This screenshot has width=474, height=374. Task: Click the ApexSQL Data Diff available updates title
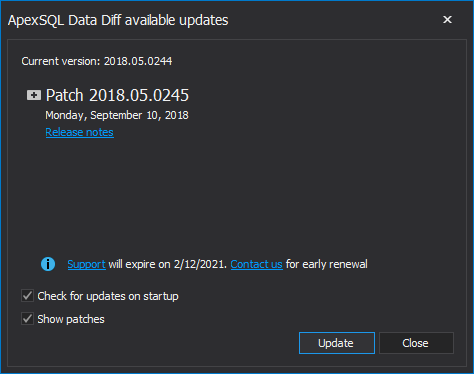pos(118,20)
